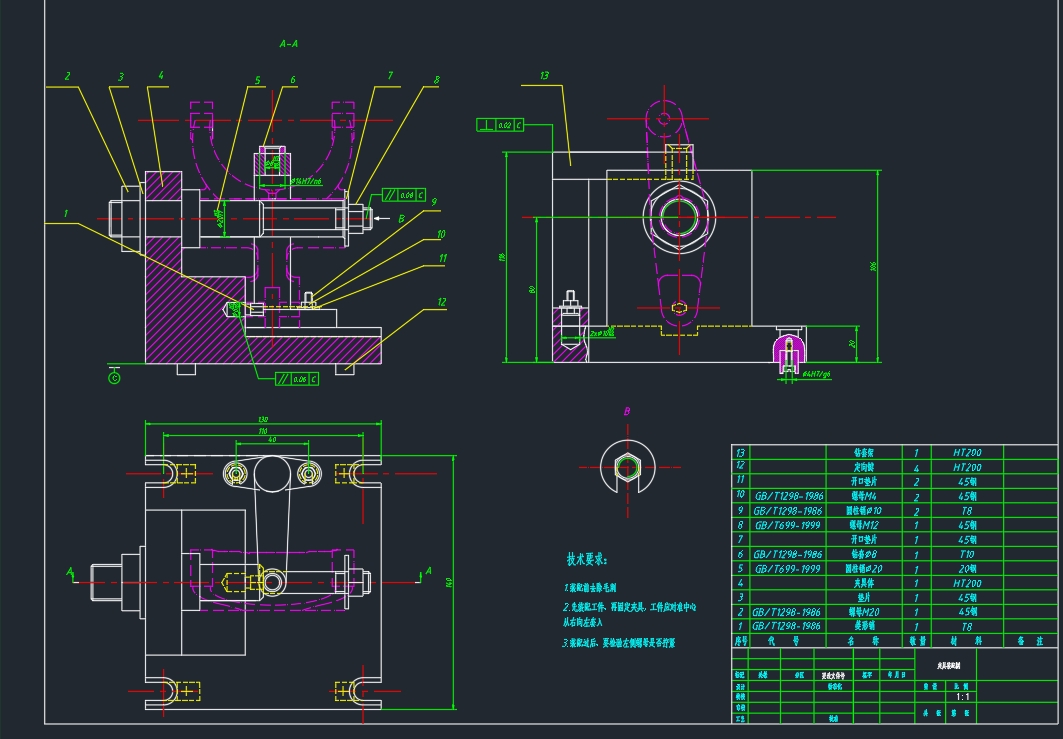This screenshot has height=739, width=1063.
Task: Select callout number 12 near the base plate
Action: [441, 302]
